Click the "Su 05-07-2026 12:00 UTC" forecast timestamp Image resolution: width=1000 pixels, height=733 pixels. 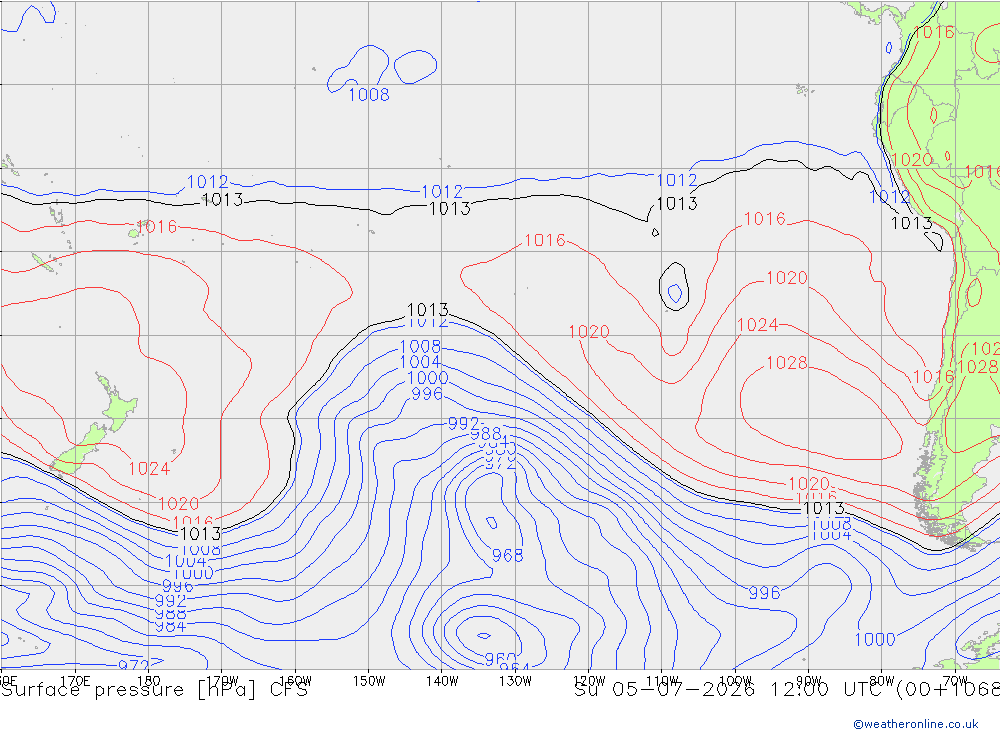732,690
